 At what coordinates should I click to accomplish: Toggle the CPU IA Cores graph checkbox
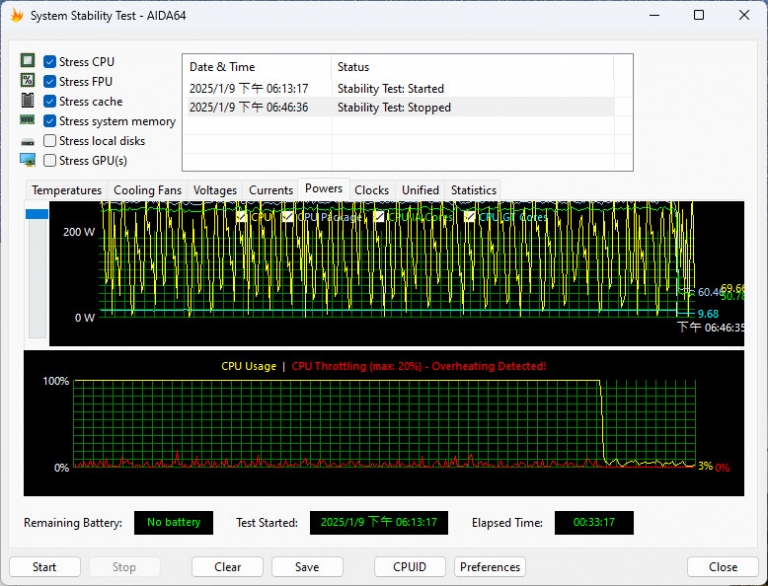pyautogui.click(x=379, y=217)
